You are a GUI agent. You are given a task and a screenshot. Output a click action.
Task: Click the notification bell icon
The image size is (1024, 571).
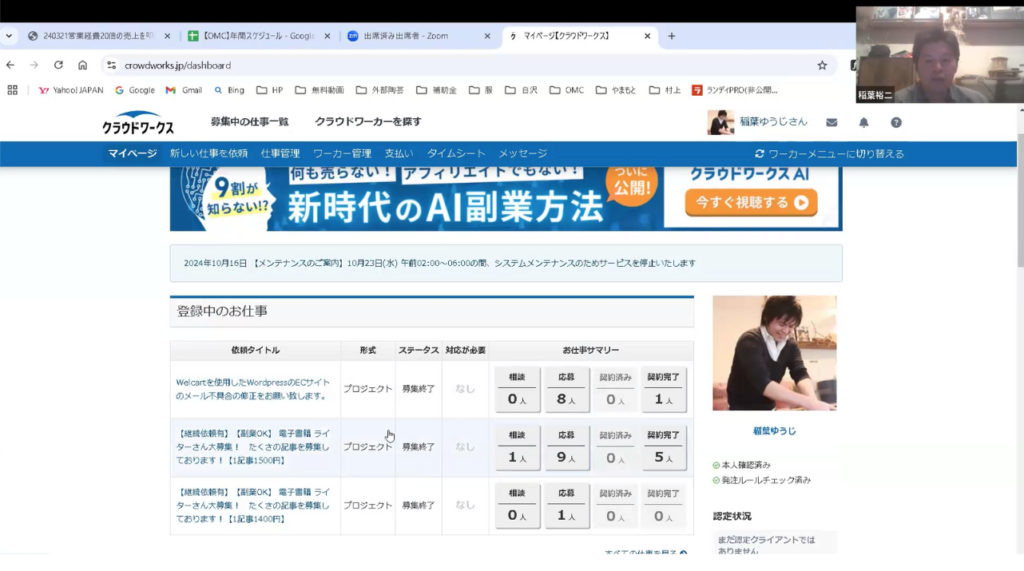(x=864, y=122)
